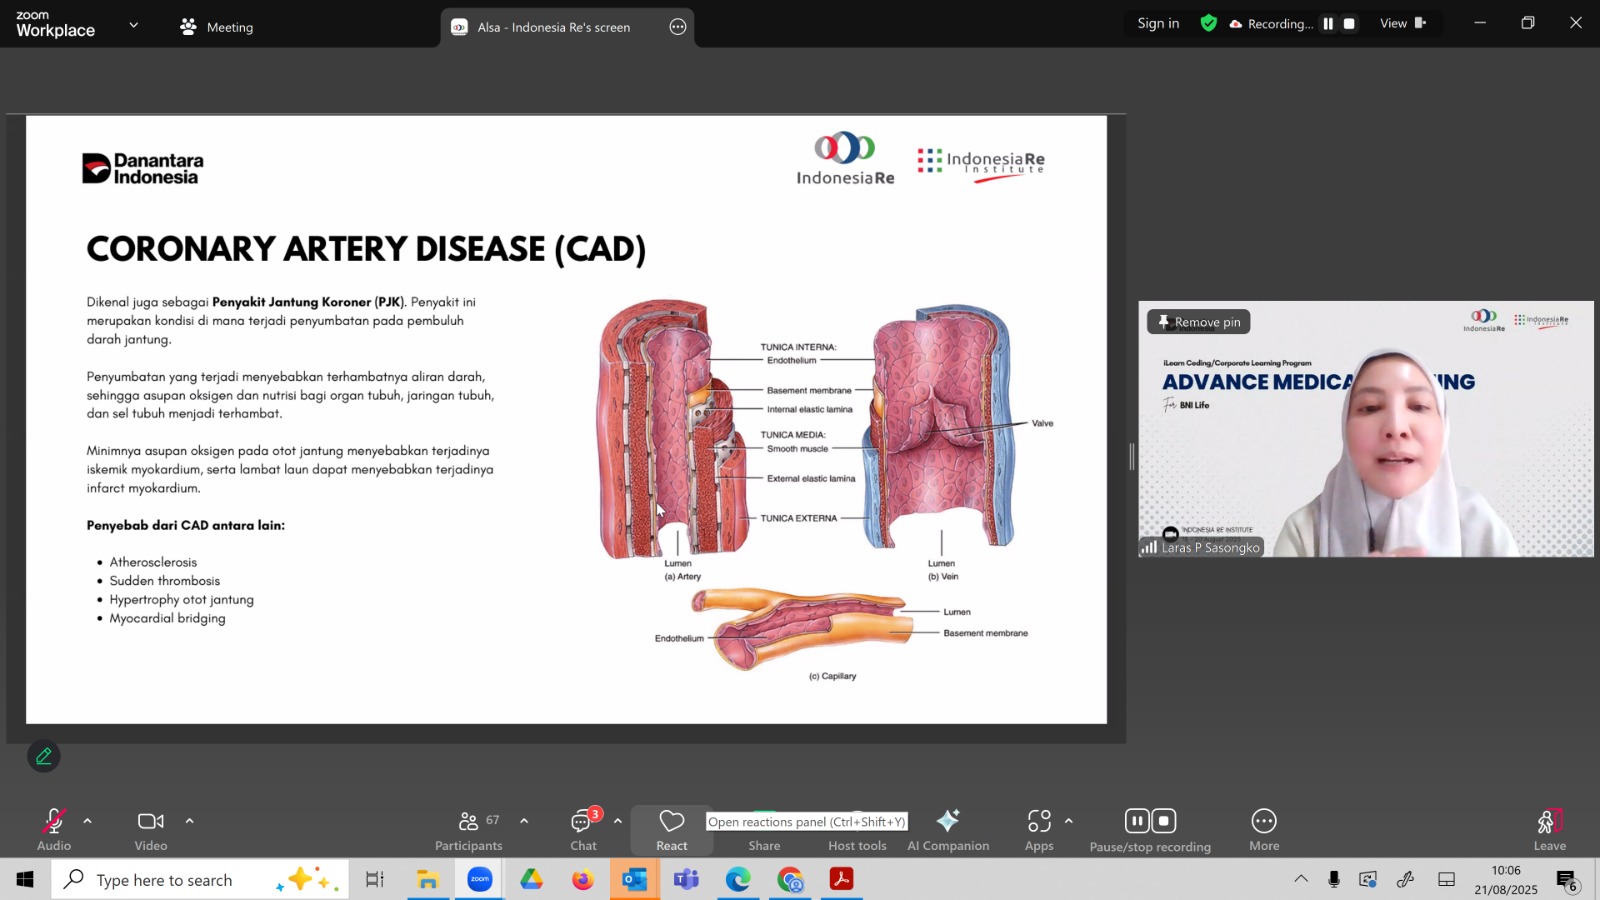Image resolution: width=1600 pixels, height=900 pixels.
Task: Click the encryption shield icon
Action: (1209, 23)
